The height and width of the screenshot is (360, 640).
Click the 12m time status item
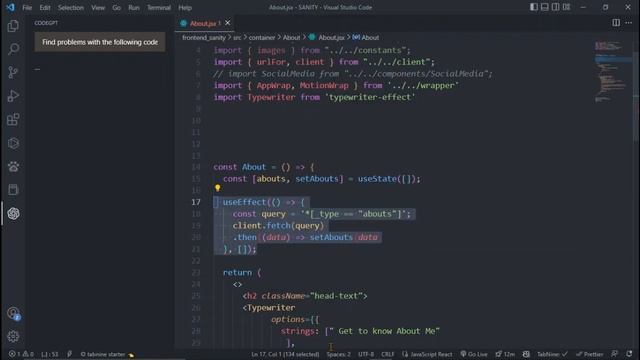[505, 354]
